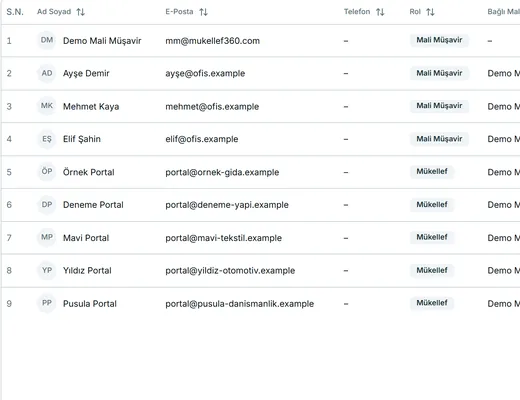This screenshot has width=520, height=400.
Task: Sort by Ad Soyad column arrows
Action: (80, 12)
